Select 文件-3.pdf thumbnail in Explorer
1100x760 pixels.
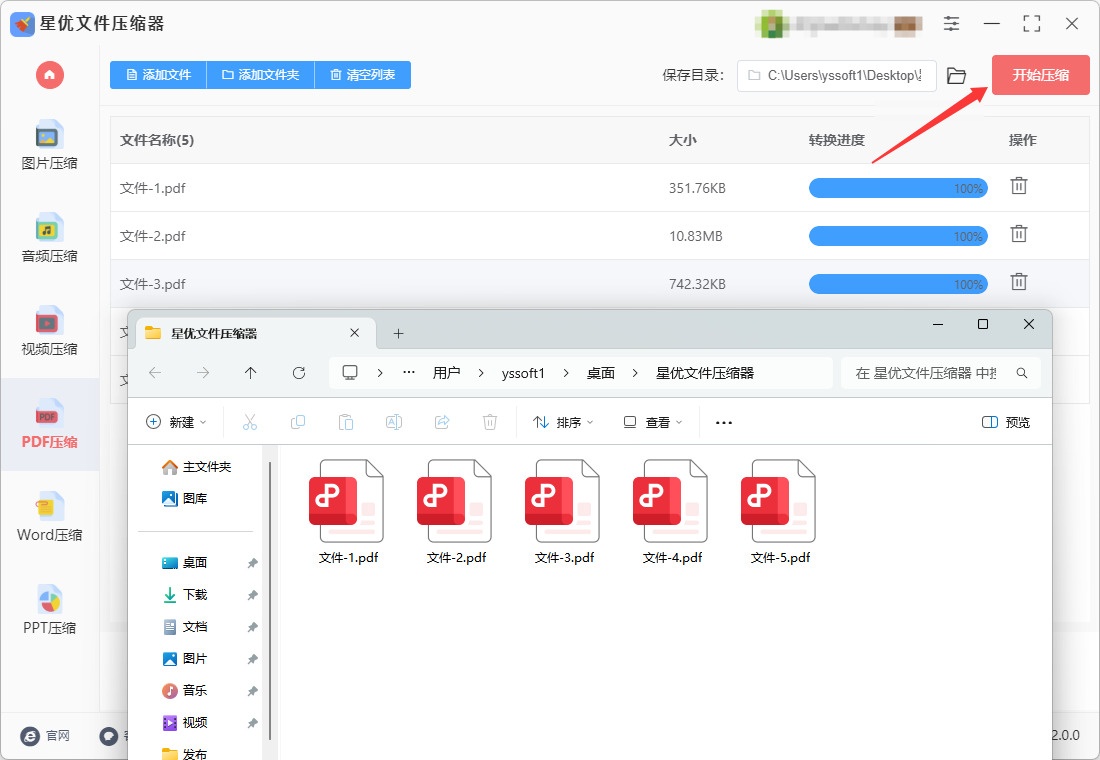click(x=565, y=501)
